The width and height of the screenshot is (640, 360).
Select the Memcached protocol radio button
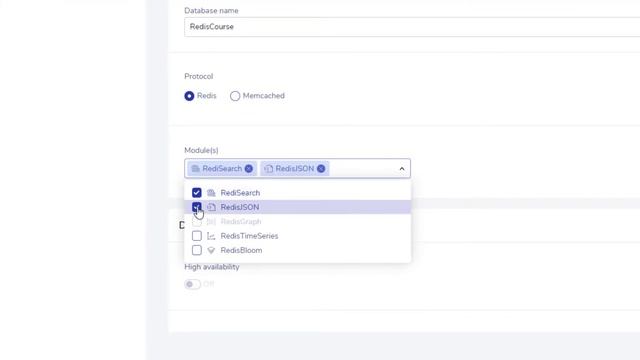[235, 96]
